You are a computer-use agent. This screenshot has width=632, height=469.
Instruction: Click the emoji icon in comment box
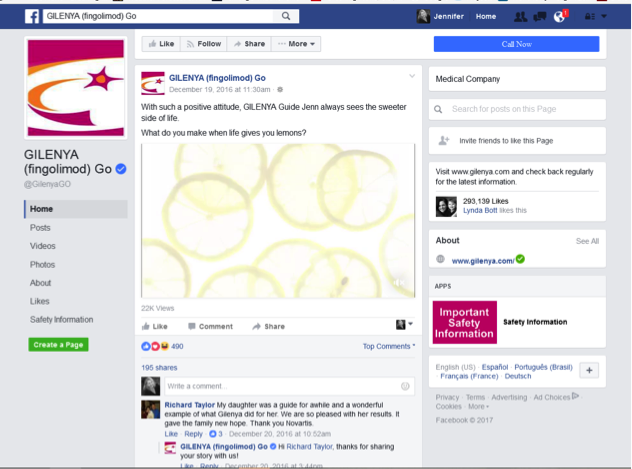pyautogui.click(x=405, y=386)
